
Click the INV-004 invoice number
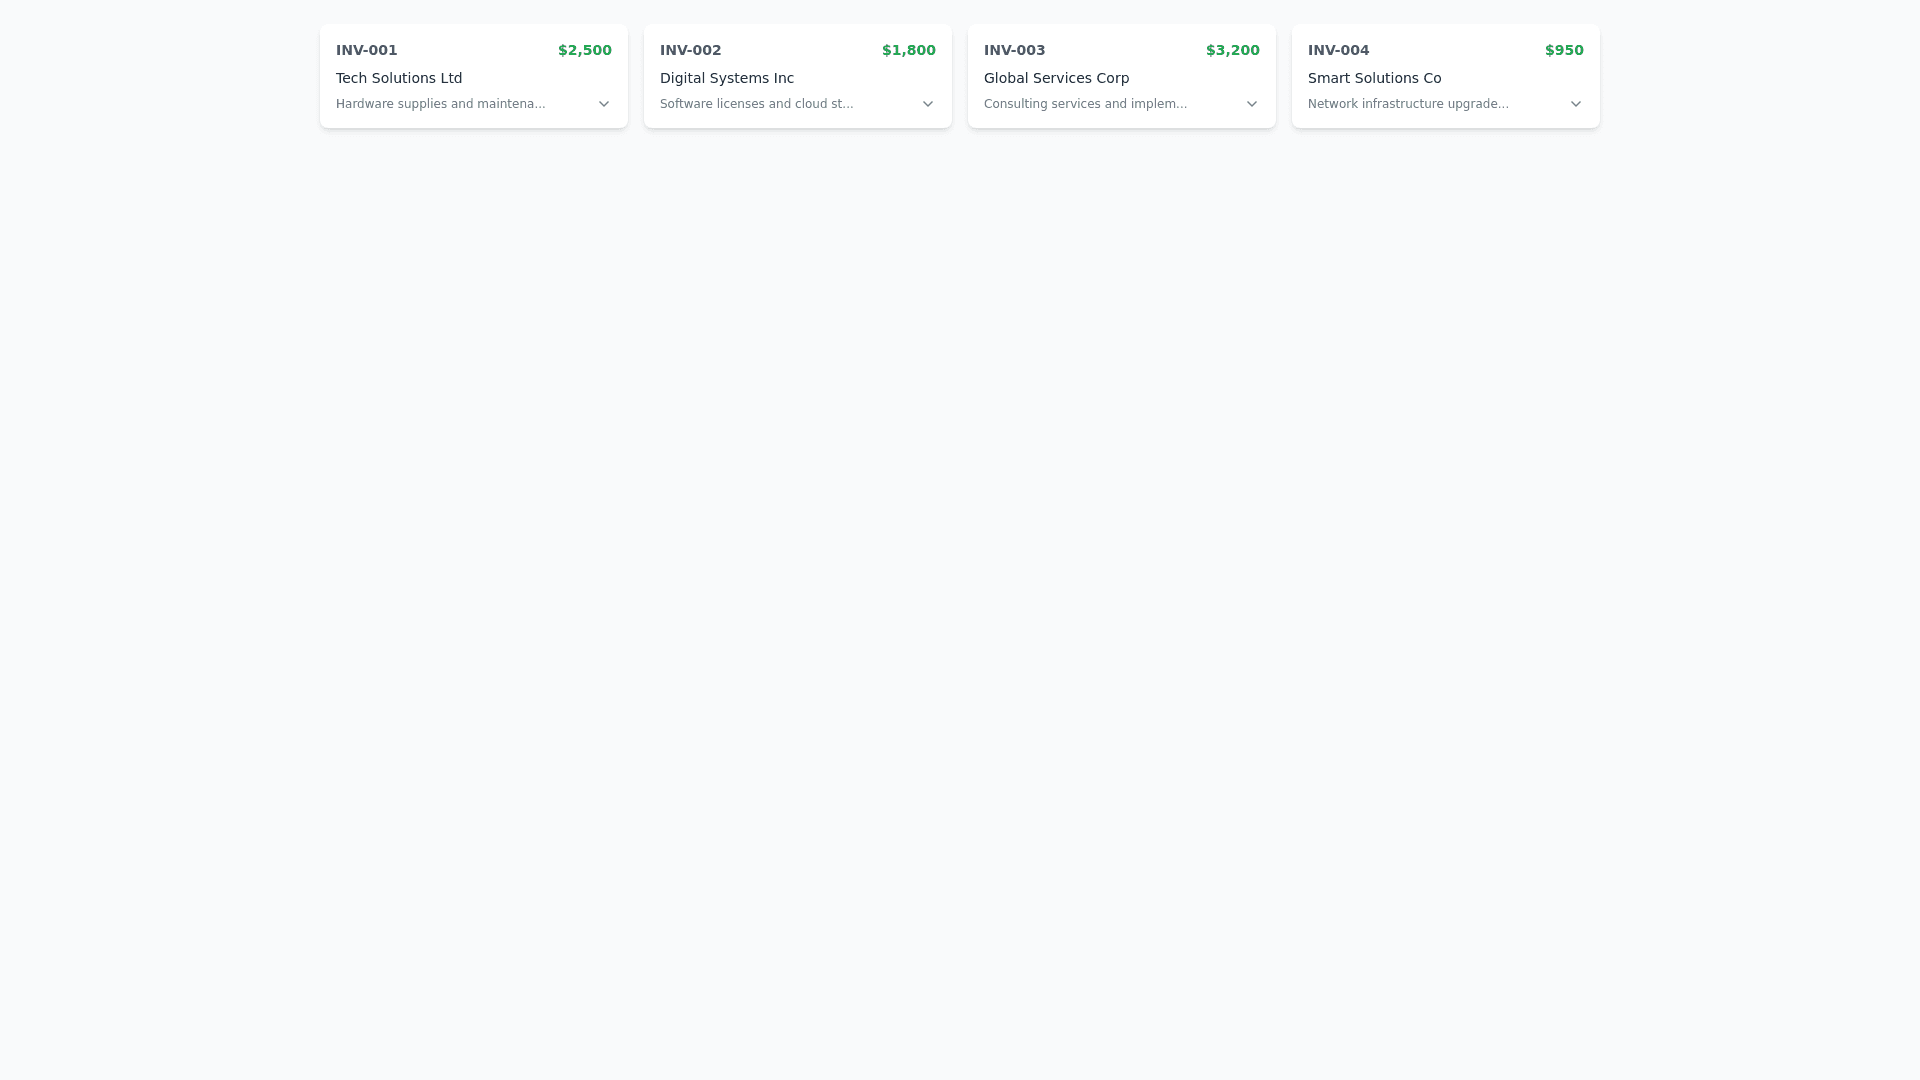point(1339,50)
